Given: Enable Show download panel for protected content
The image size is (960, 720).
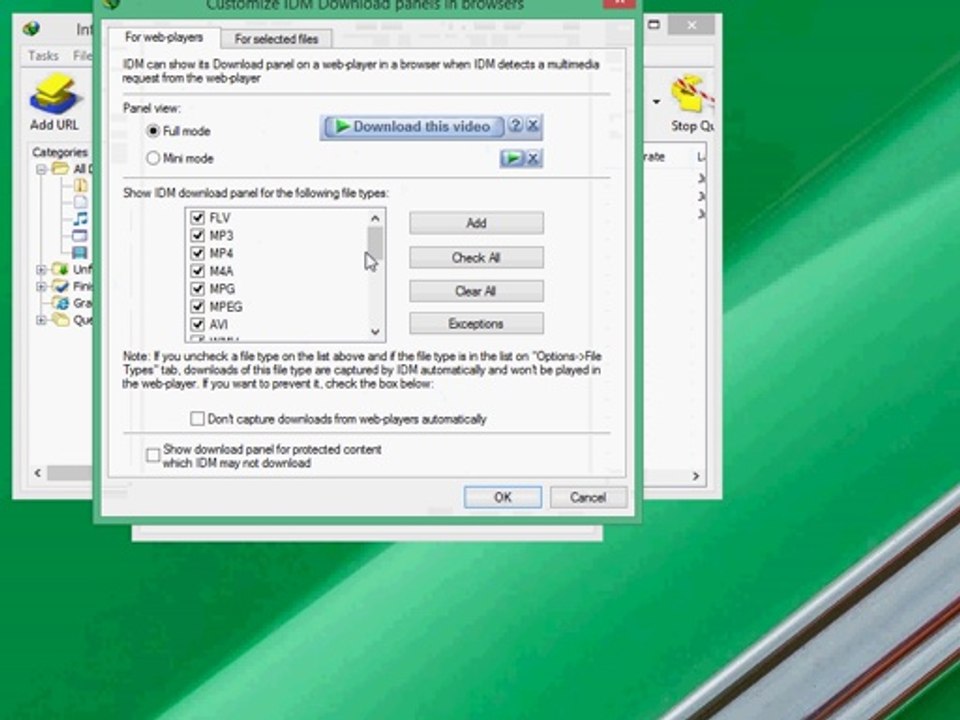Looking at the screenshot, I should (153, 456).
